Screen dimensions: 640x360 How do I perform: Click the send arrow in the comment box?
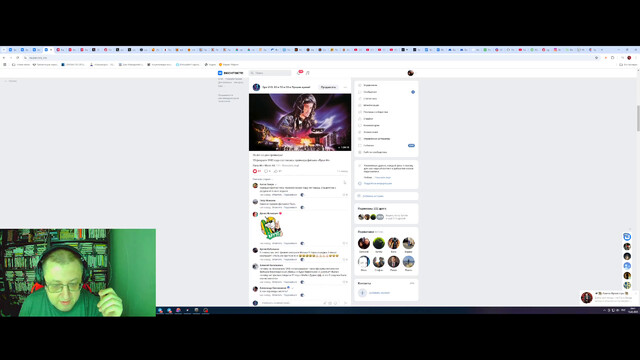coord(345,303)
